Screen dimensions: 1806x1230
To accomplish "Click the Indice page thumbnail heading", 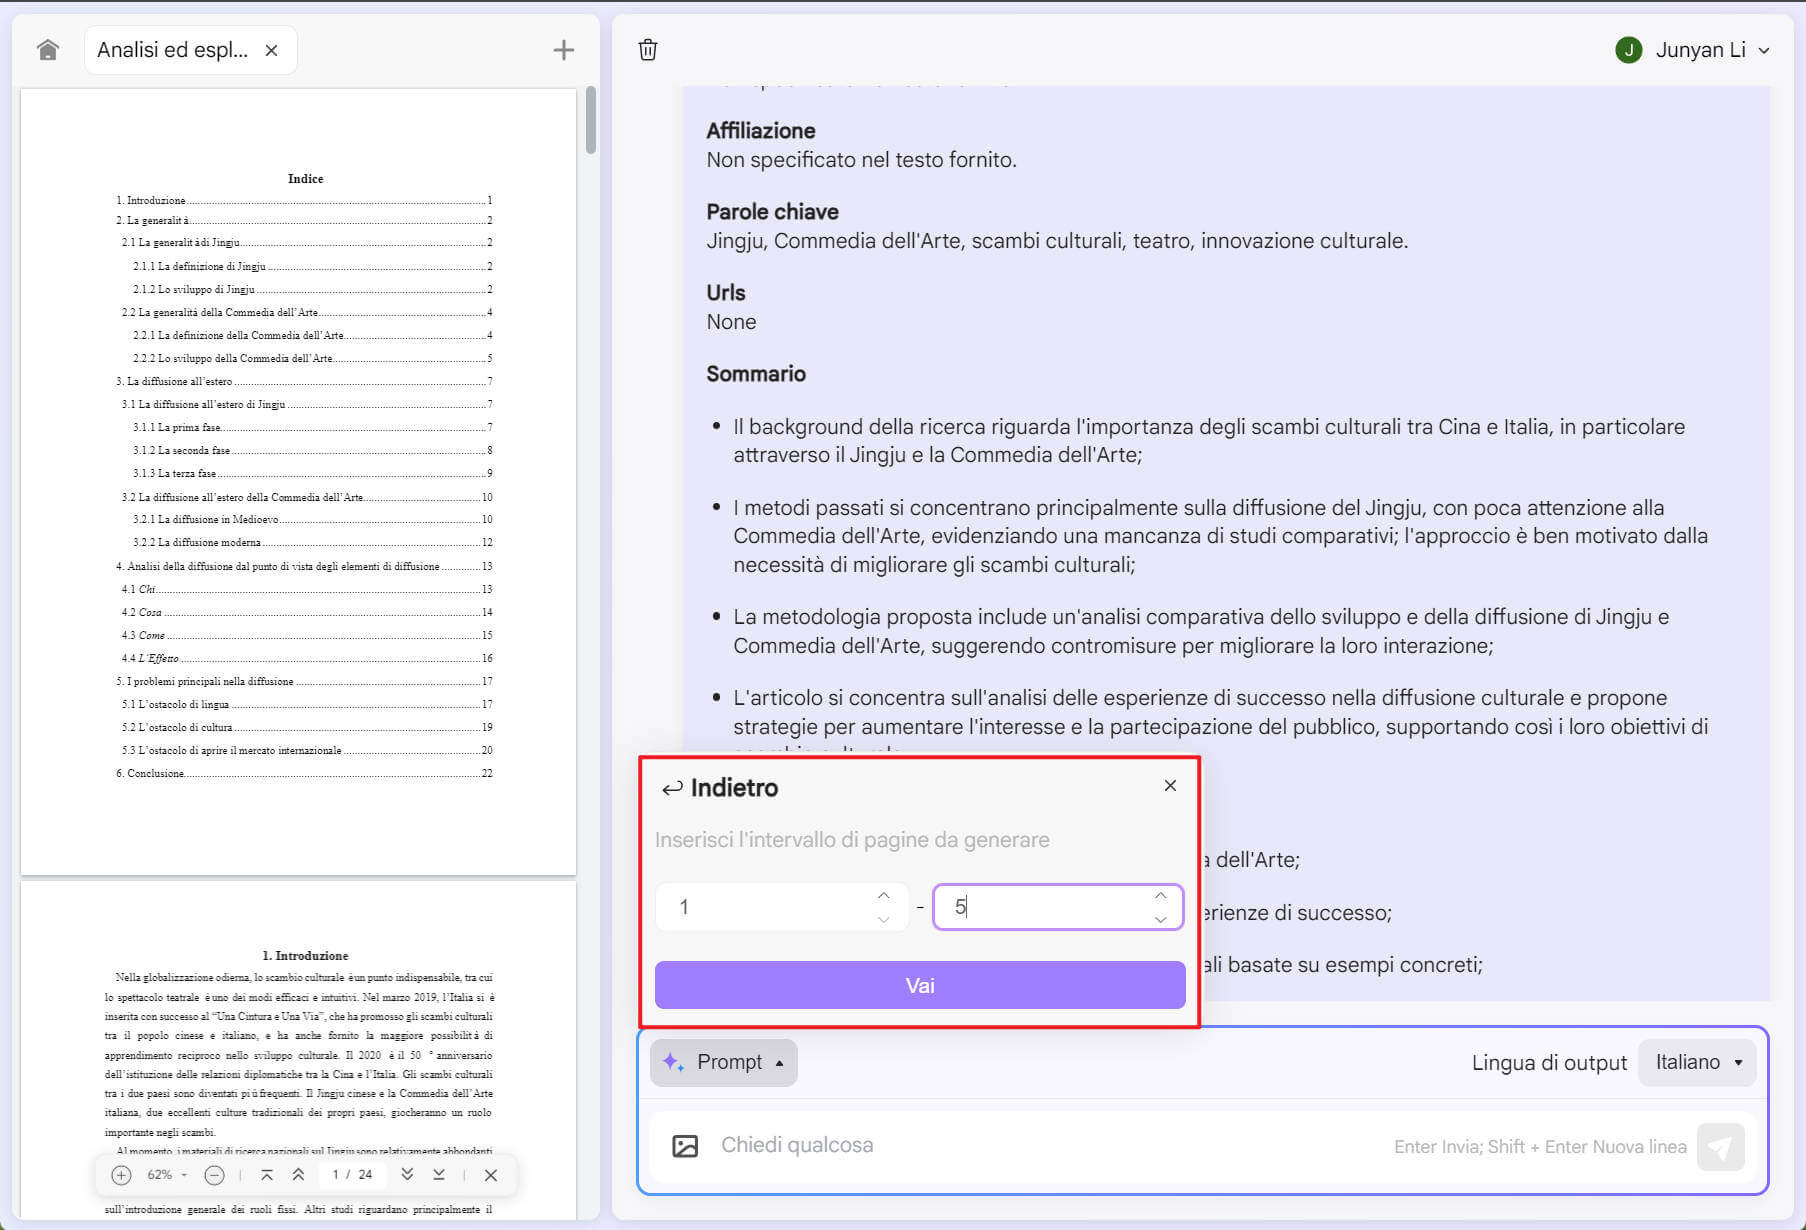I will pyautogui.click(x=306, y=179).
